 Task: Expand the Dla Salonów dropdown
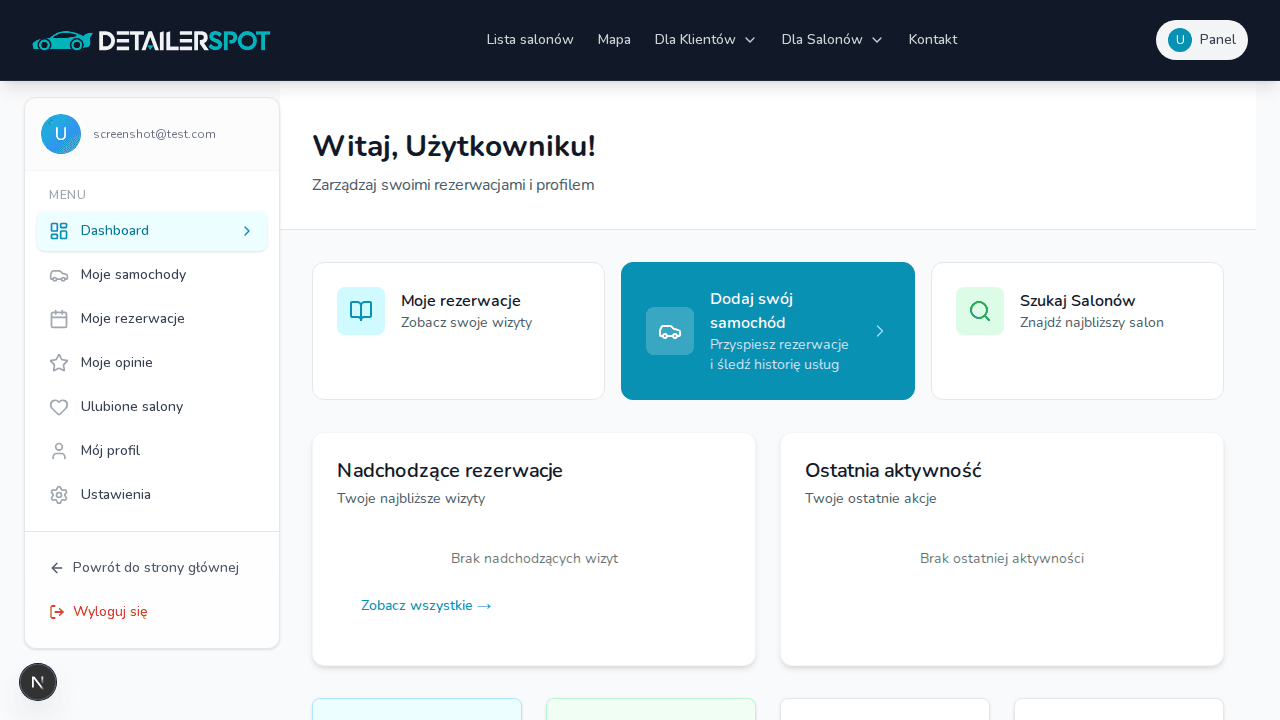coord(832,40)
